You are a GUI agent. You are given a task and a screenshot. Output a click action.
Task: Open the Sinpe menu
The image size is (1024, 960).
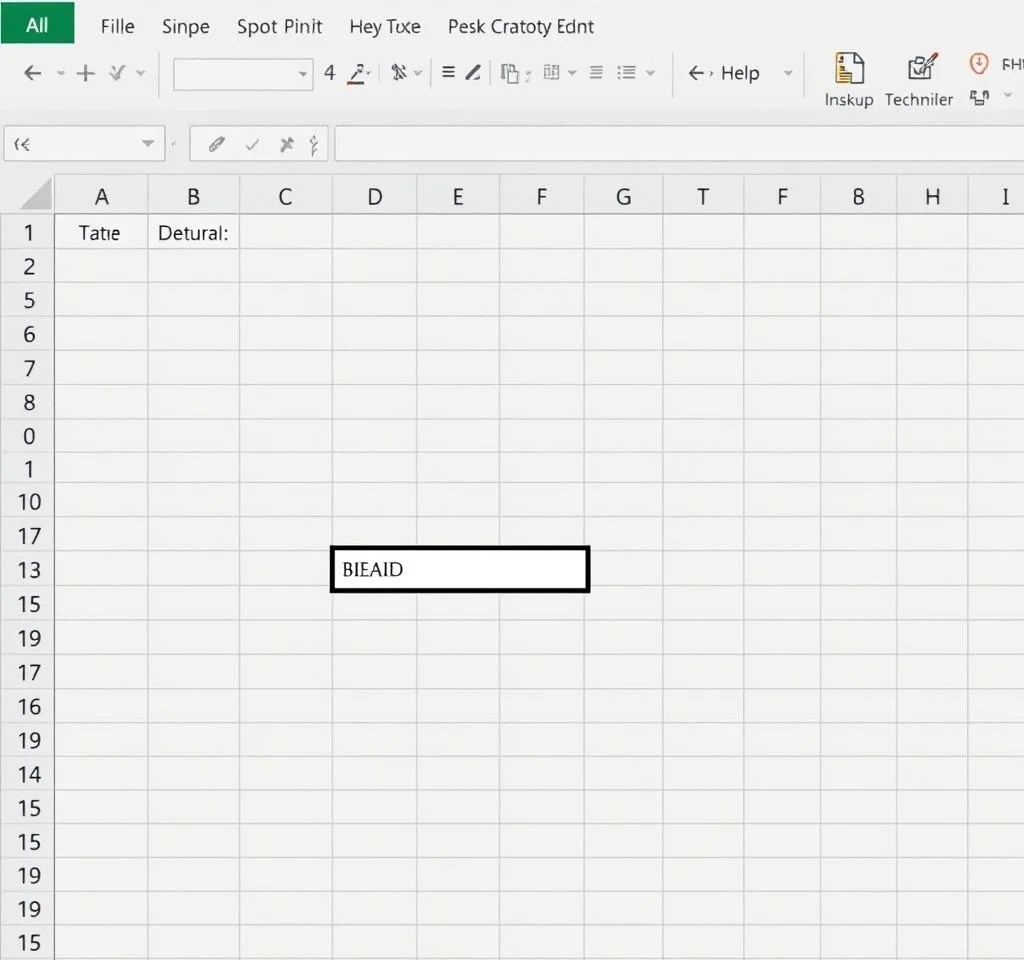click(186, 27)
